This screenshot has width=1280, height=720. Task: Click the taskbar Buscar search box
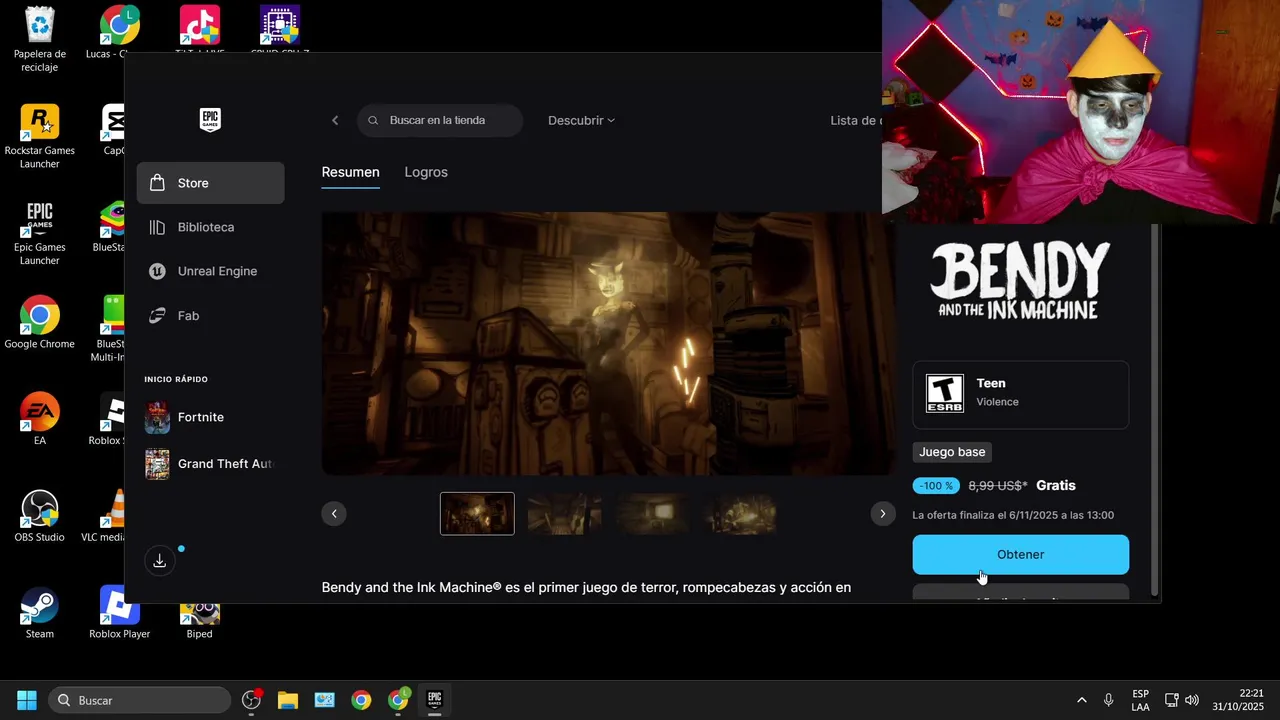pos(140,700)
